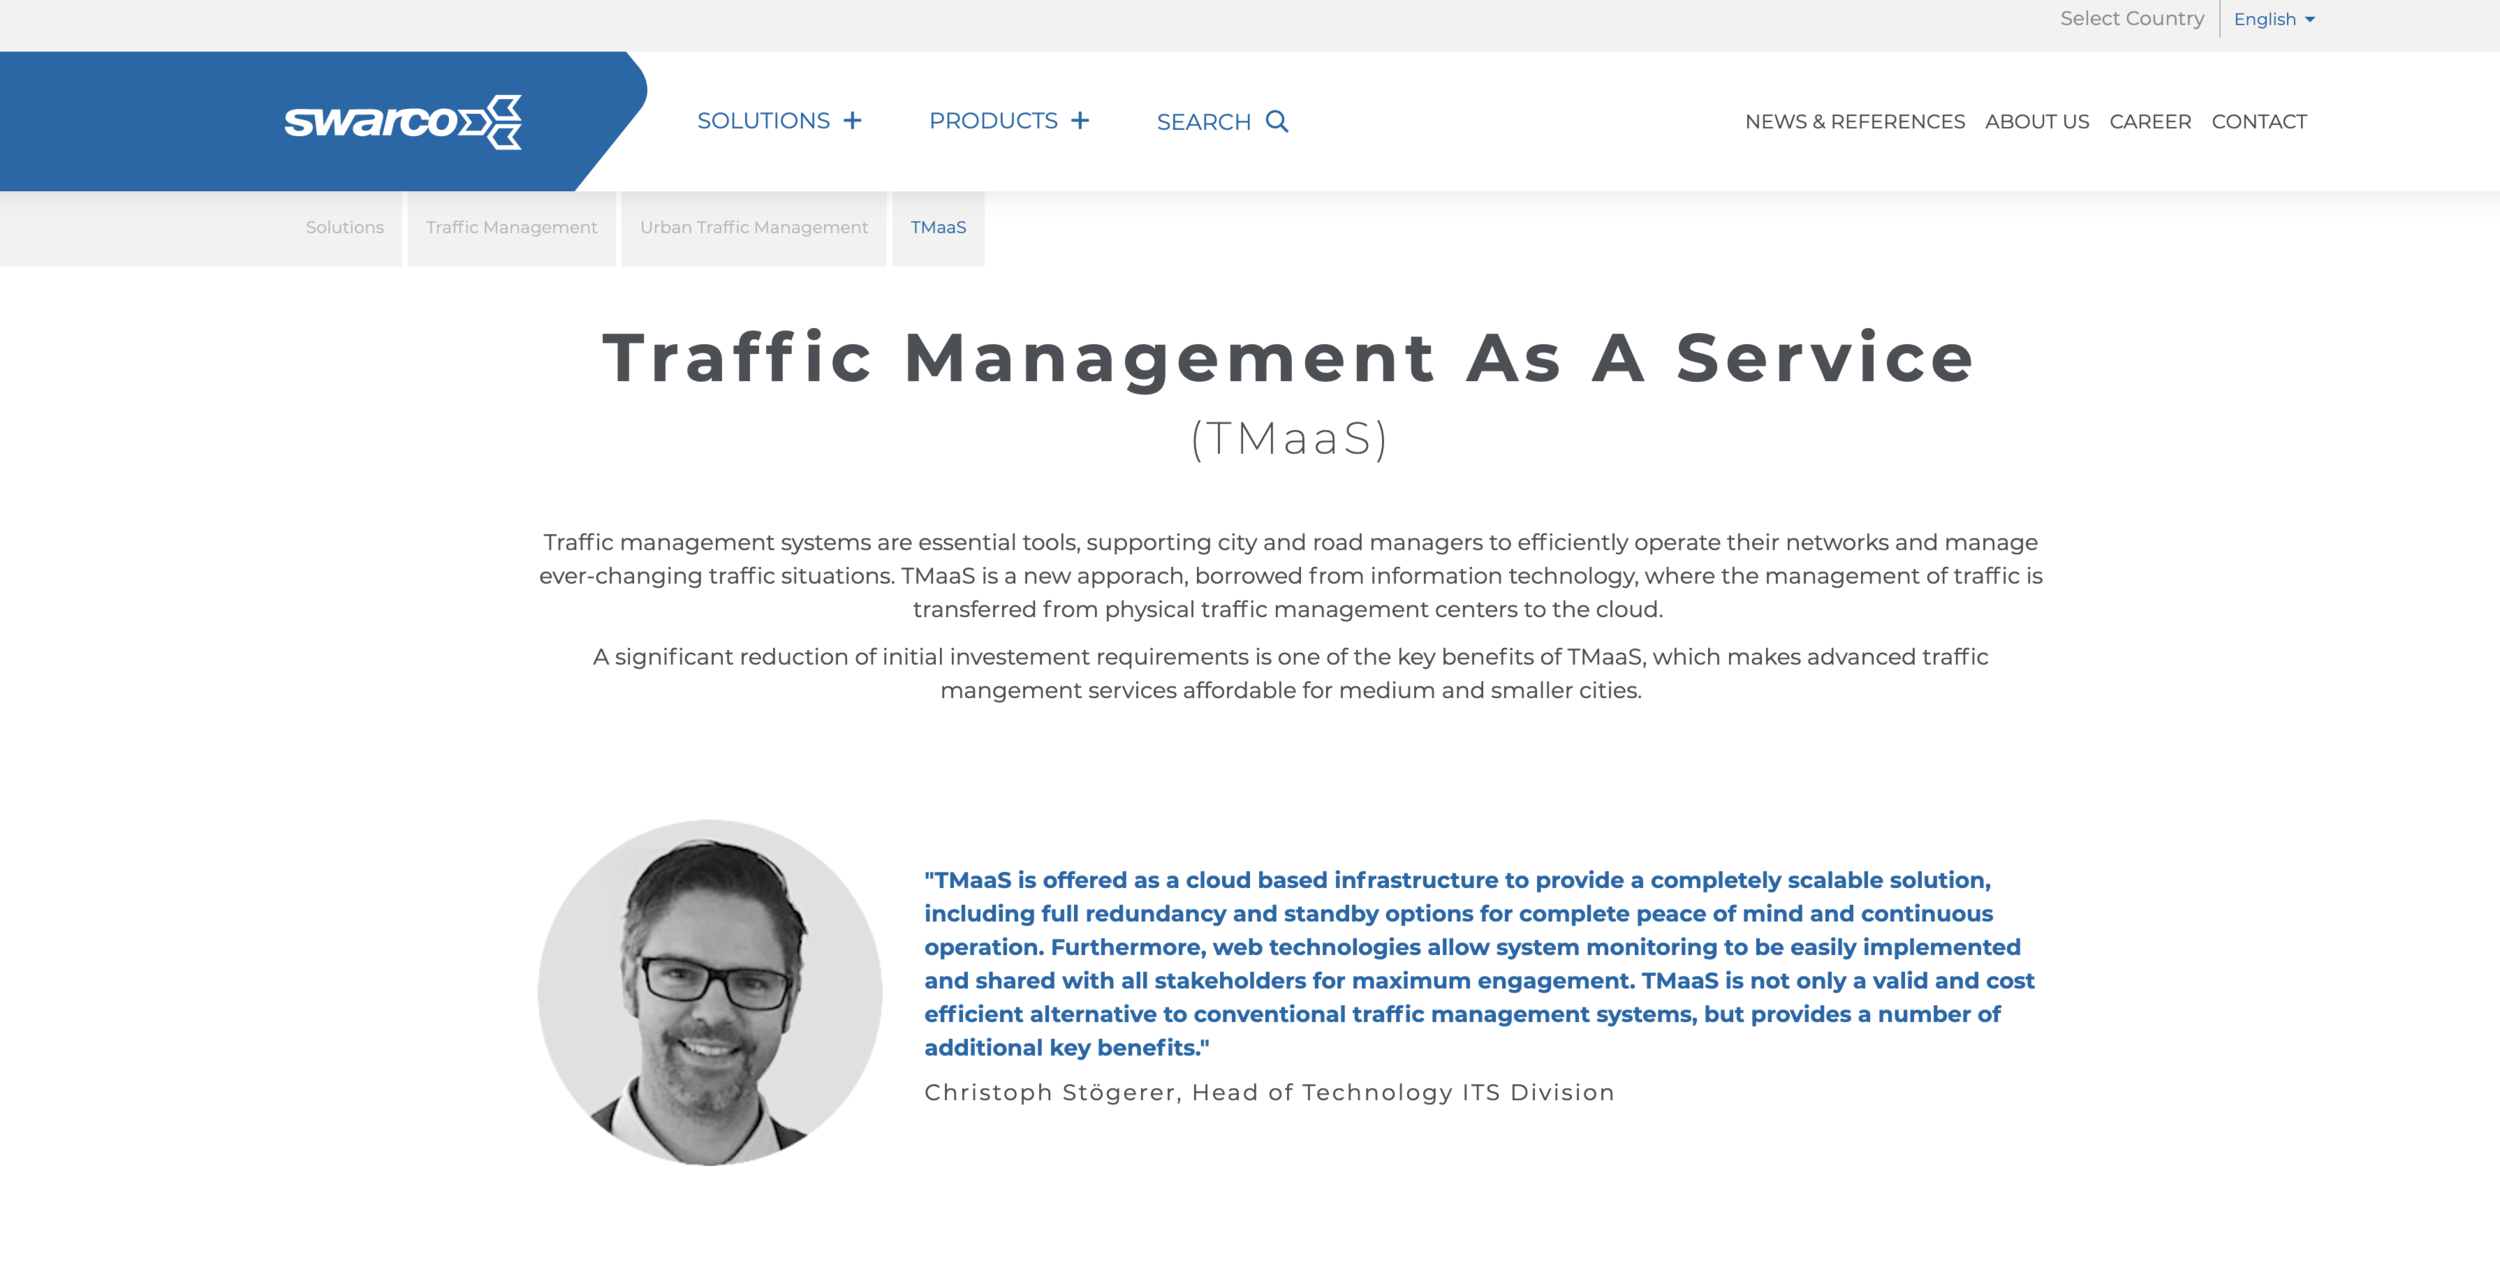Click the Select Country link
2500x1272 pixels.
[x=2131, y=19]
